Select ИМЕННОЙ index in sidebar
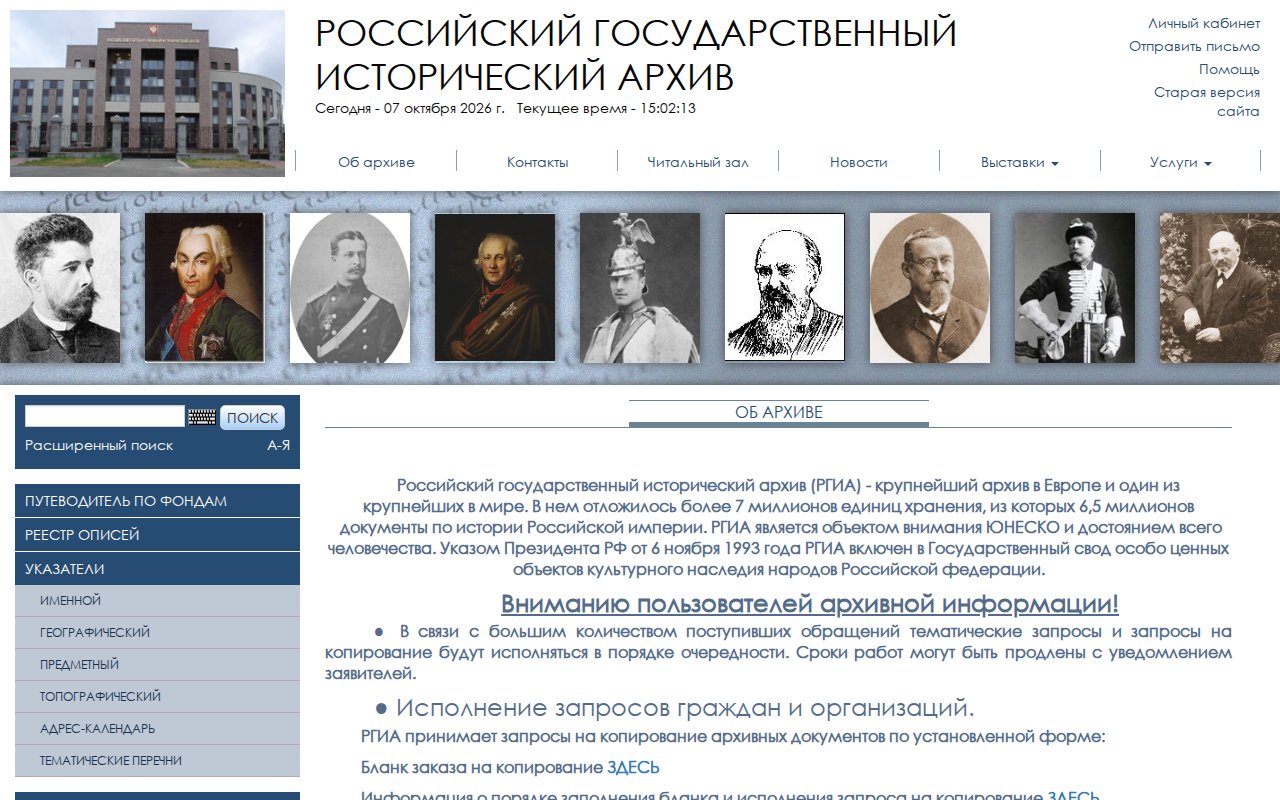 157,601
